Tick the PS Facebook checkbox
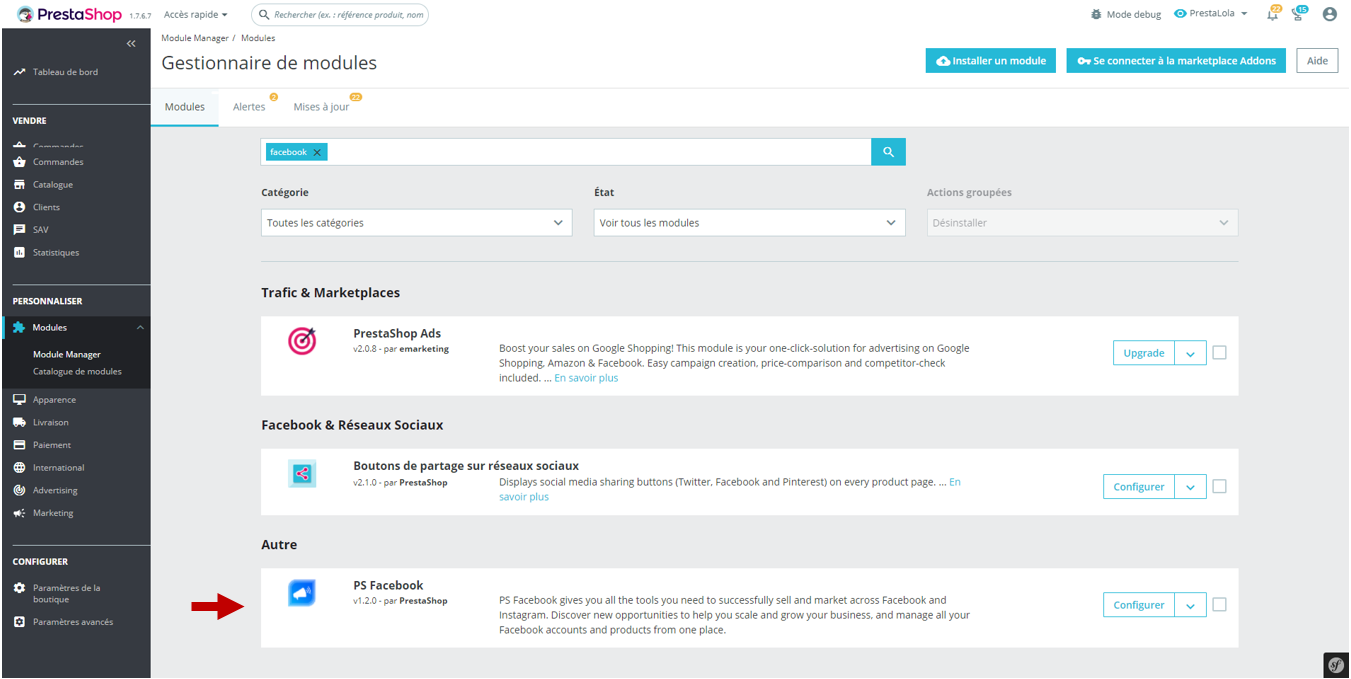Viewport: 1351px width, 679px height. click(1219, 605)
